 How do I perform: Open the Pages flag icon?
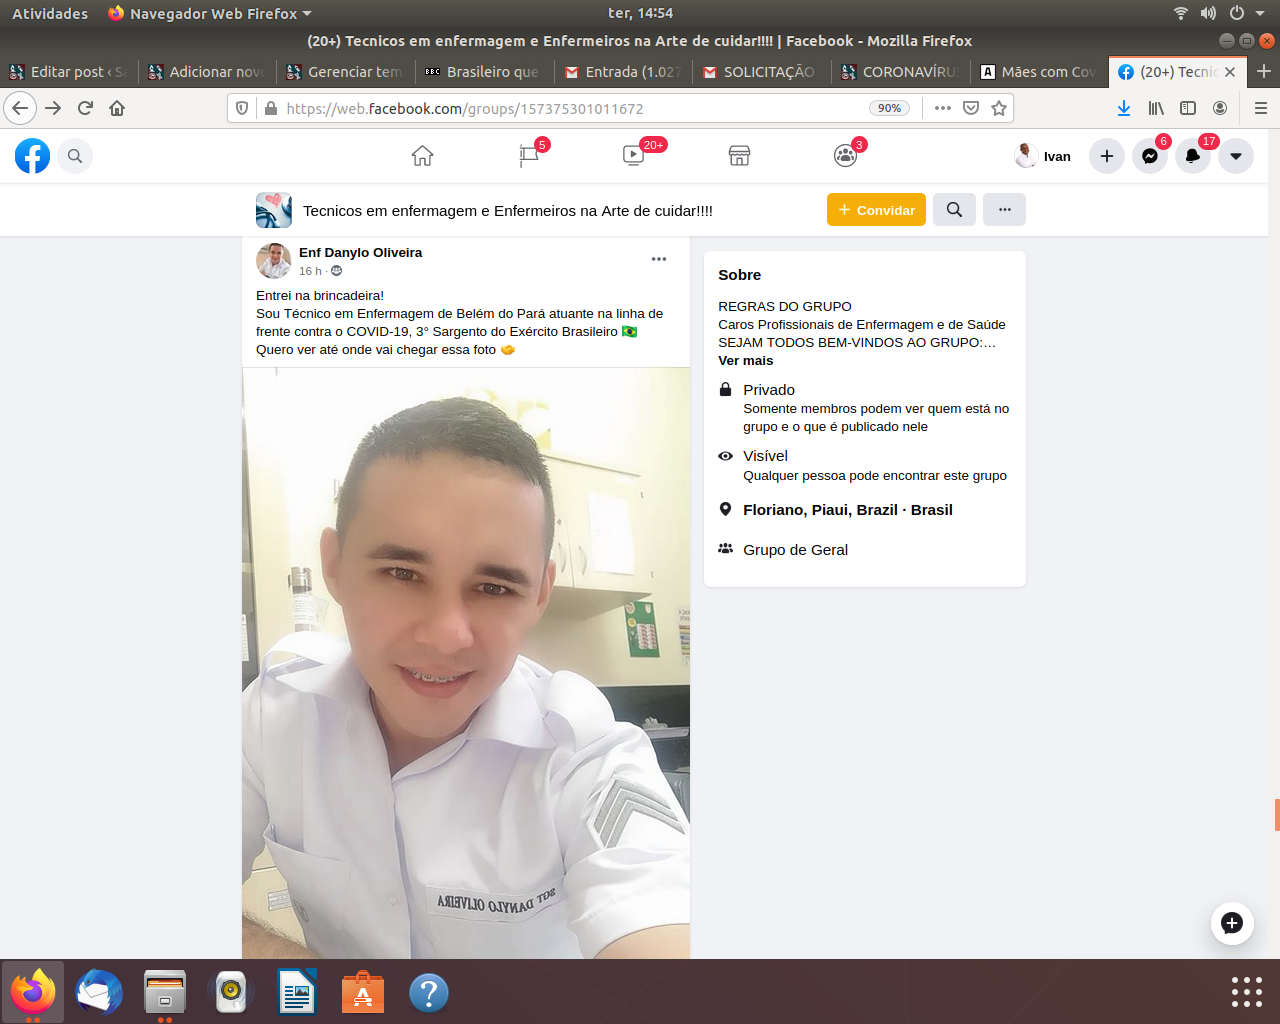point(529,156)
